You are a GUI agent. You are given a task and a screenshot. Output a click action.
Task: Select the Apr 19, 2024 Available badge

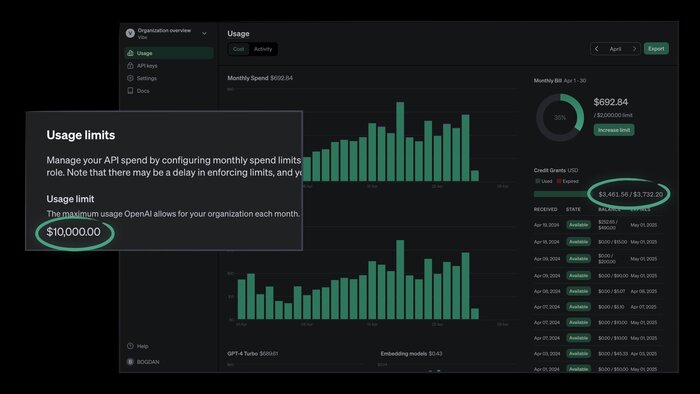point(578,225)
